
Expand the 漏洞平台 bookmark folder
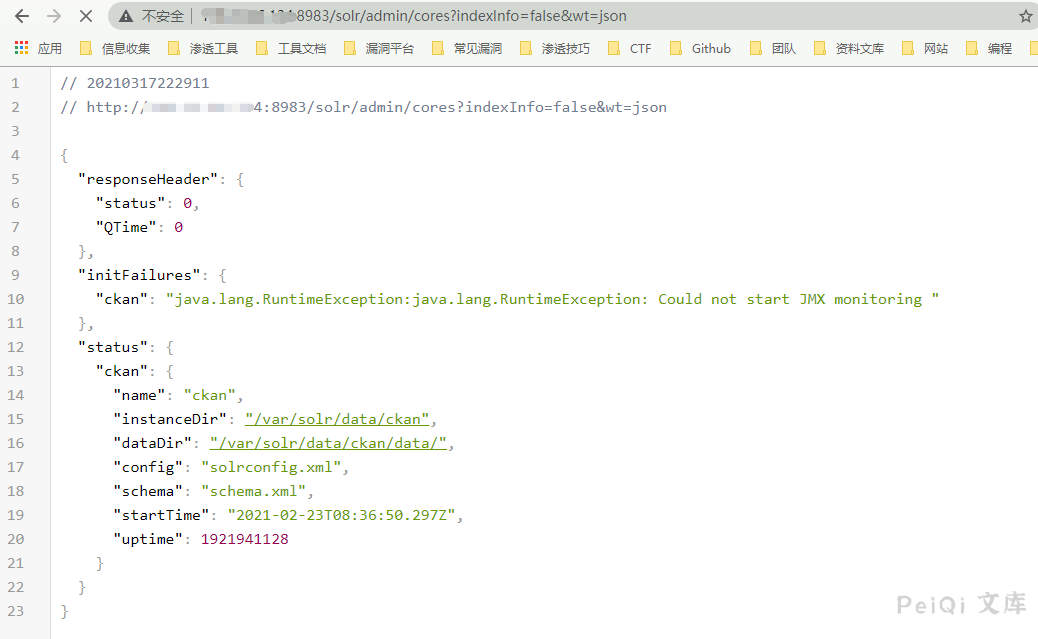pos(379,48)
